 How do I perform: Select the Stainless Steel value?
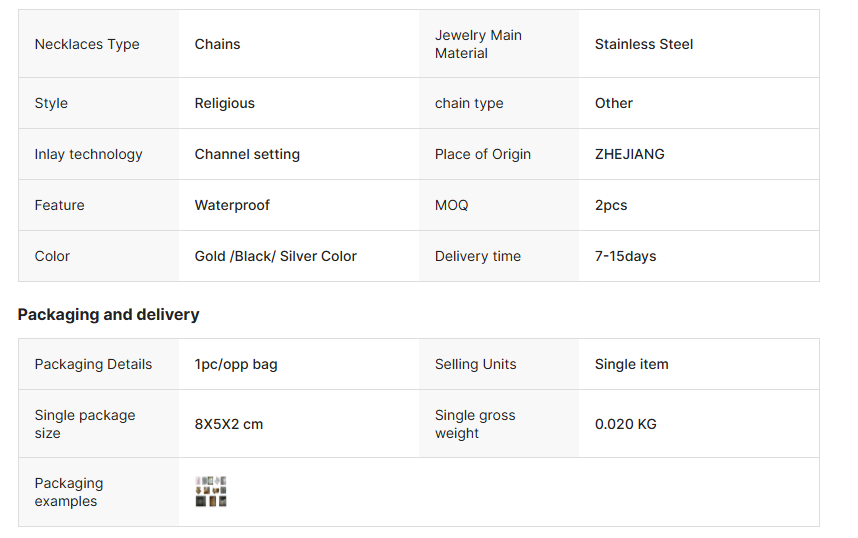(643, 44)
